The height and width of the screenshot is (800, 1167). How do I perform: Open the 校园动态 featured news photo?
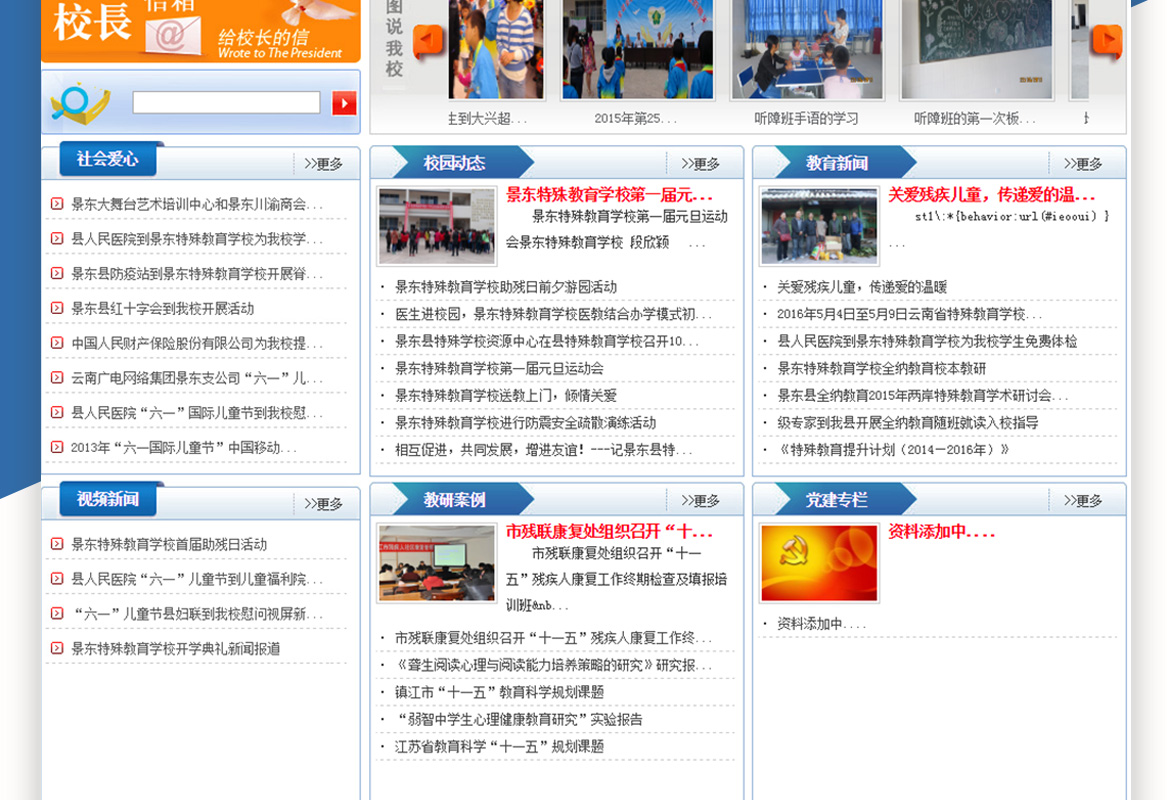click(x=436, y=226)
